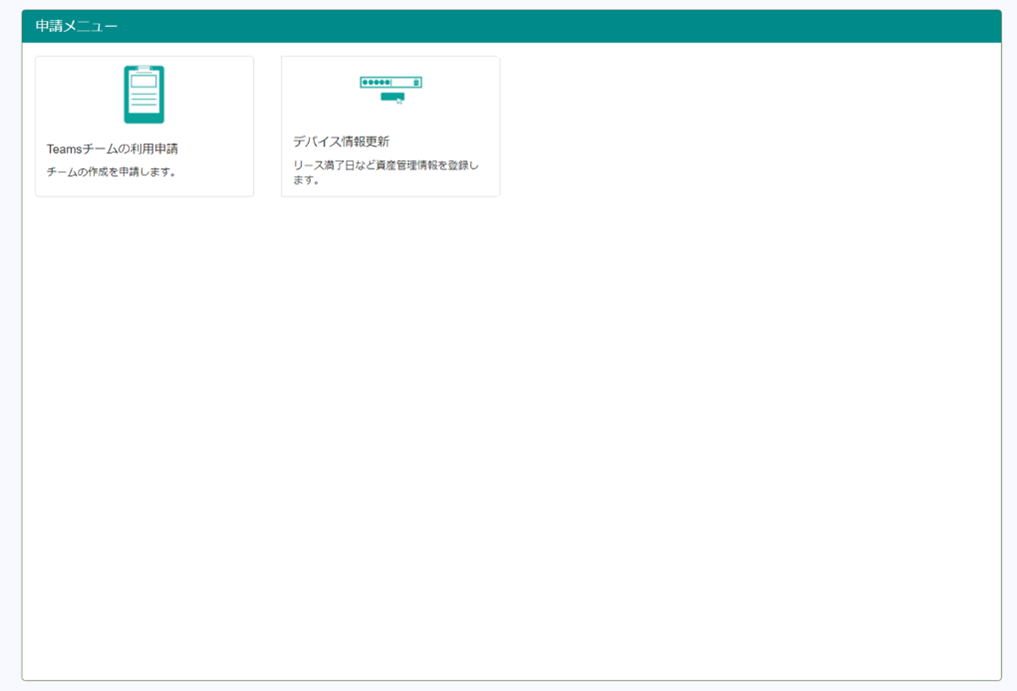Select the device information update card
This screenshot has width=1017, height=691.
(389, 125)
